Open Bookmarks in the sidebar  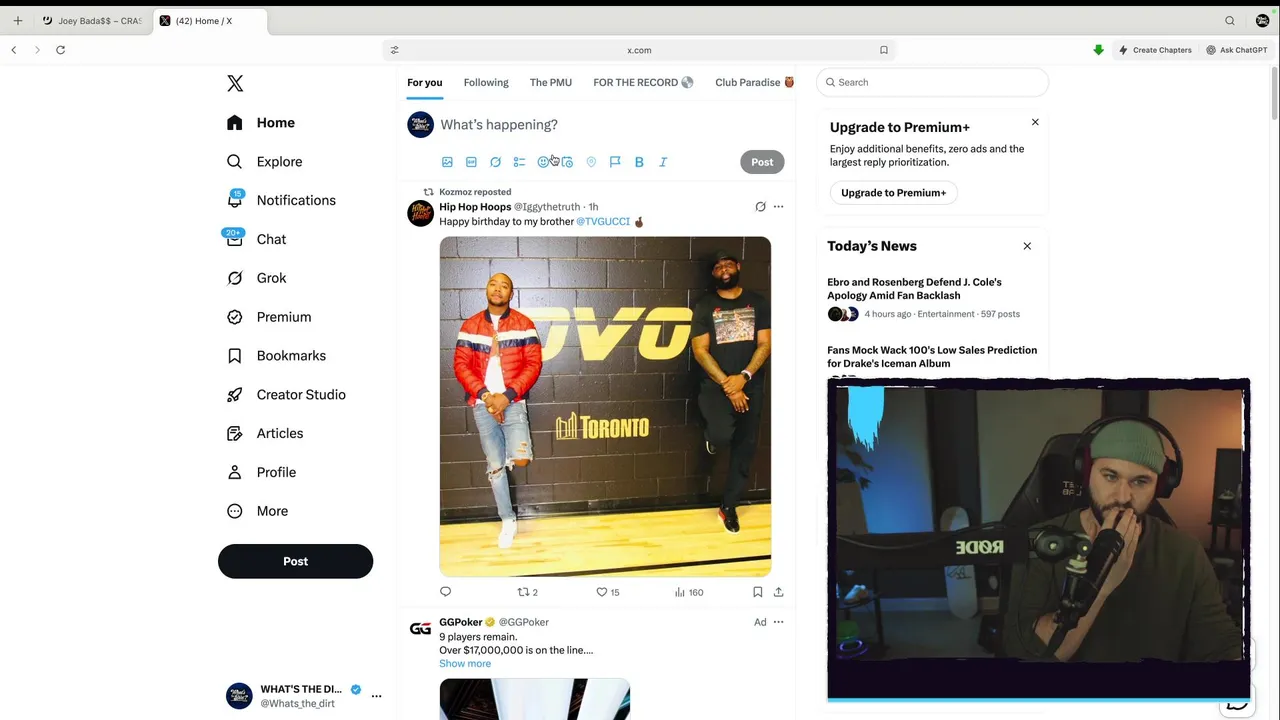click(x=276, y=356)
